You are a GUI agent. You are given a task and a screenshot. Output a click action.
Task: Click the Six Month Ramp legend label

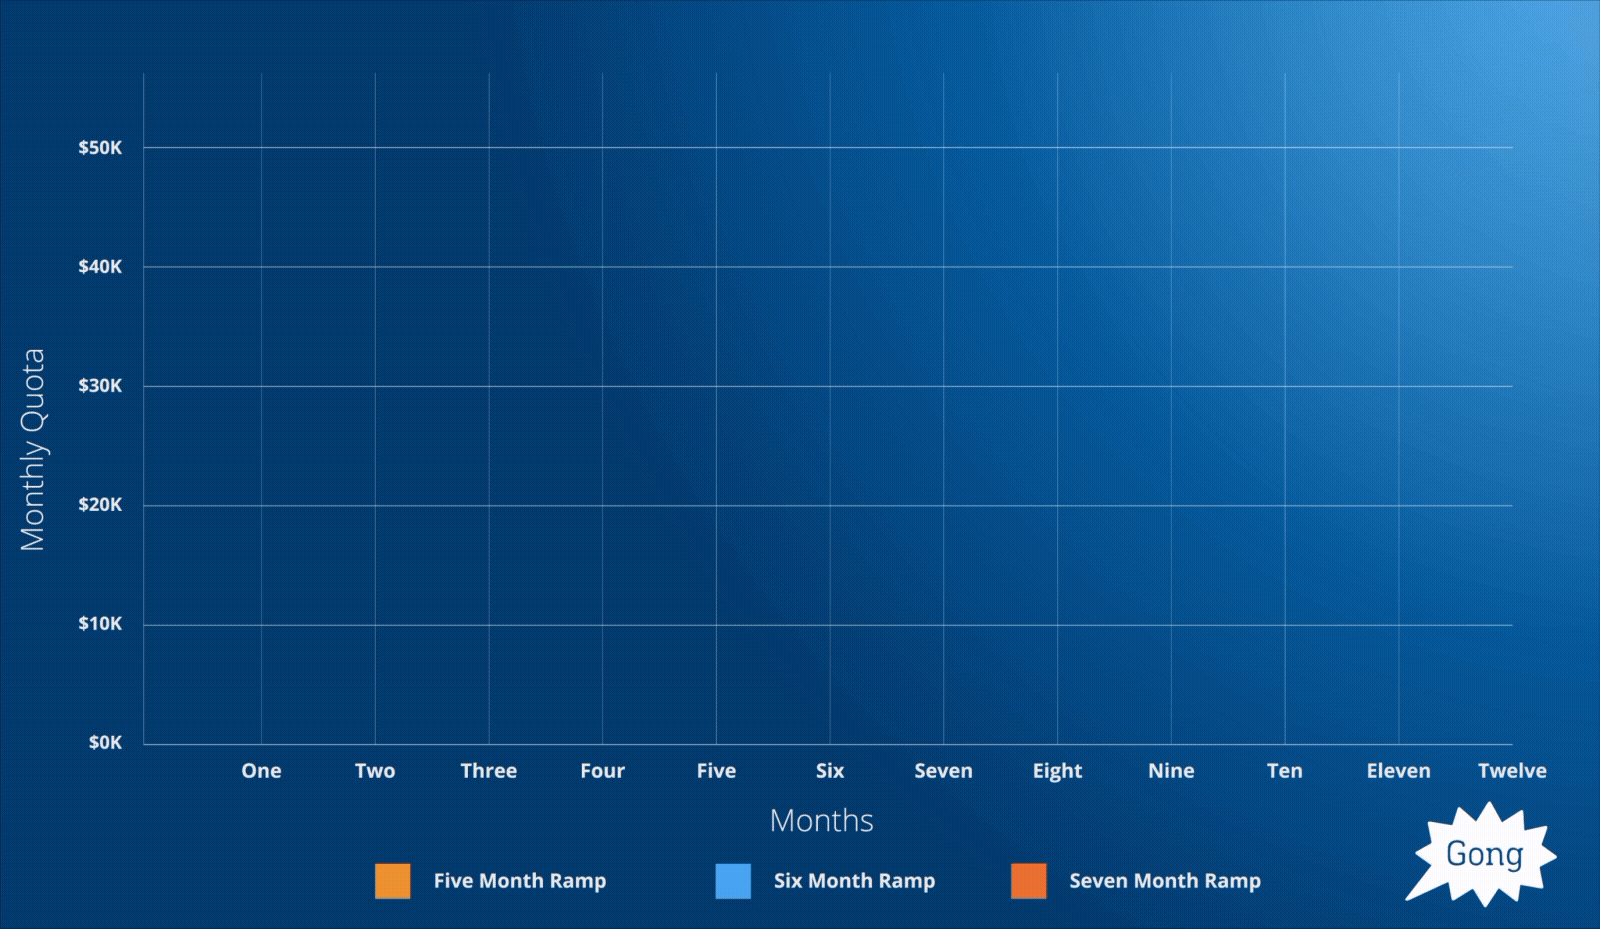[x=854, y=881]
